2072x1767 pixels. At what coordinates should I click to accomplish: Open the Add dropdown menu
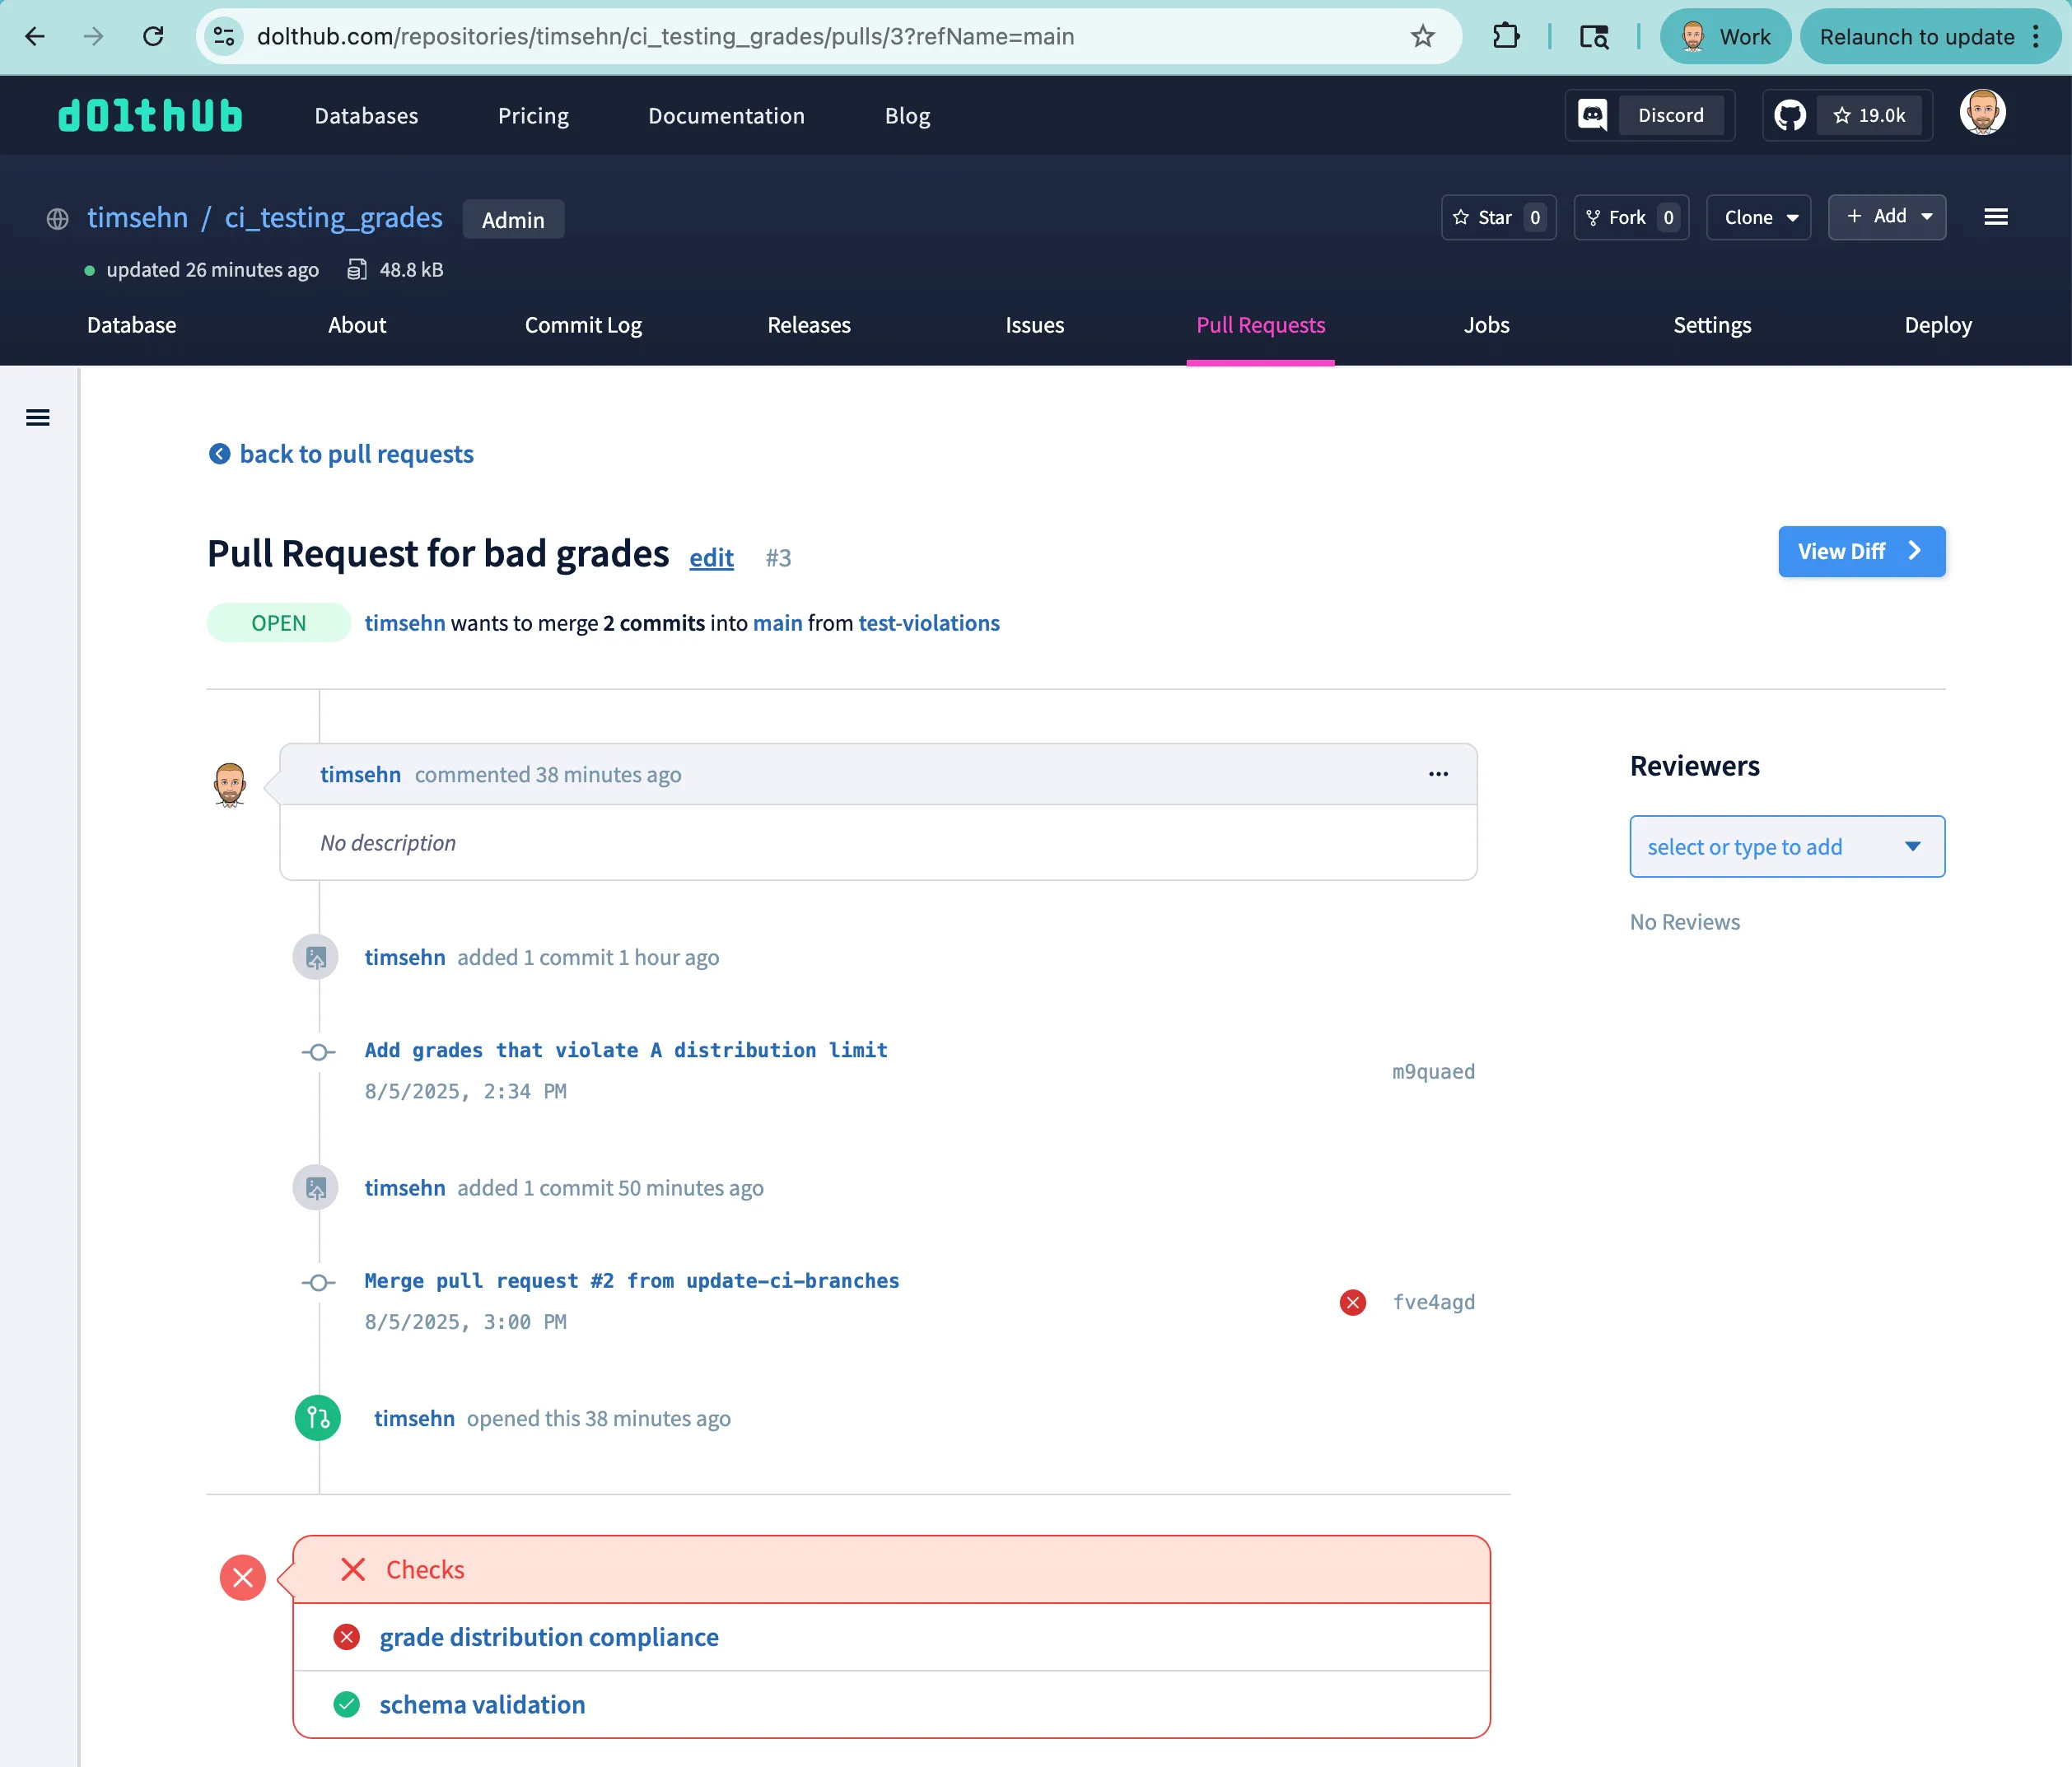(1886, 216)
